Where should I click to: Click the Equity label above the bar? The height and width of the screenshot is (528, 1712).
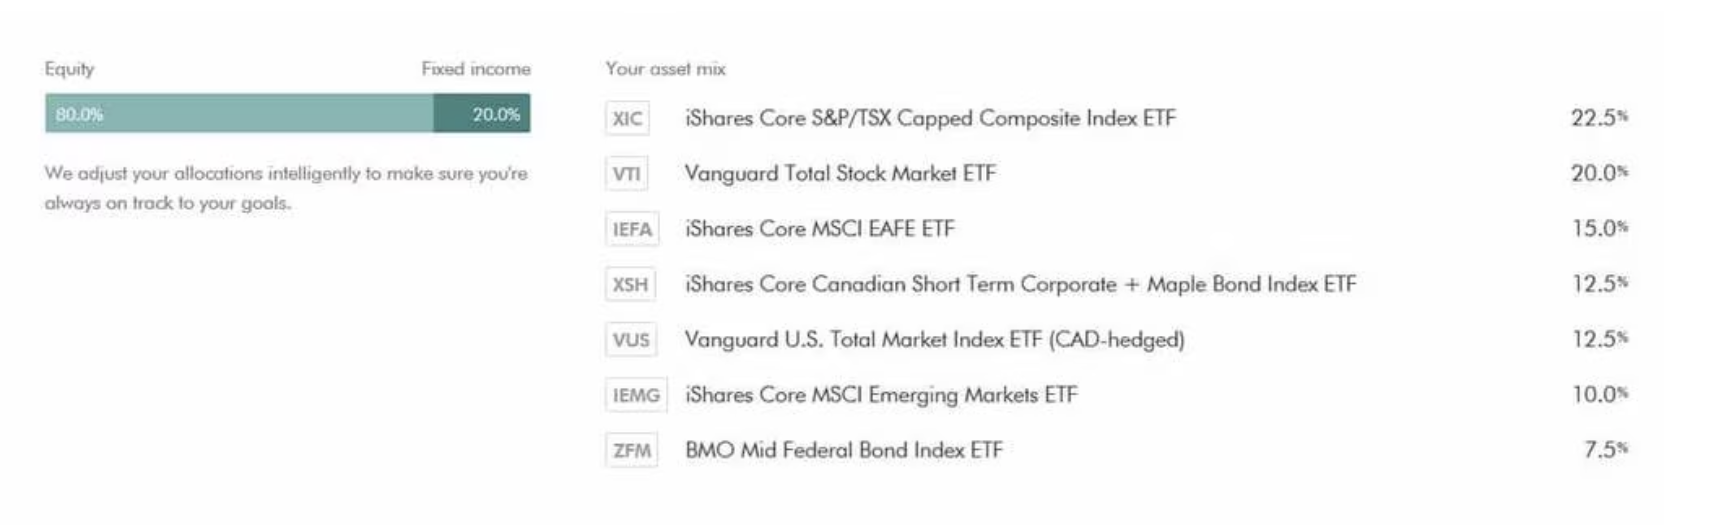click(69, 69)
